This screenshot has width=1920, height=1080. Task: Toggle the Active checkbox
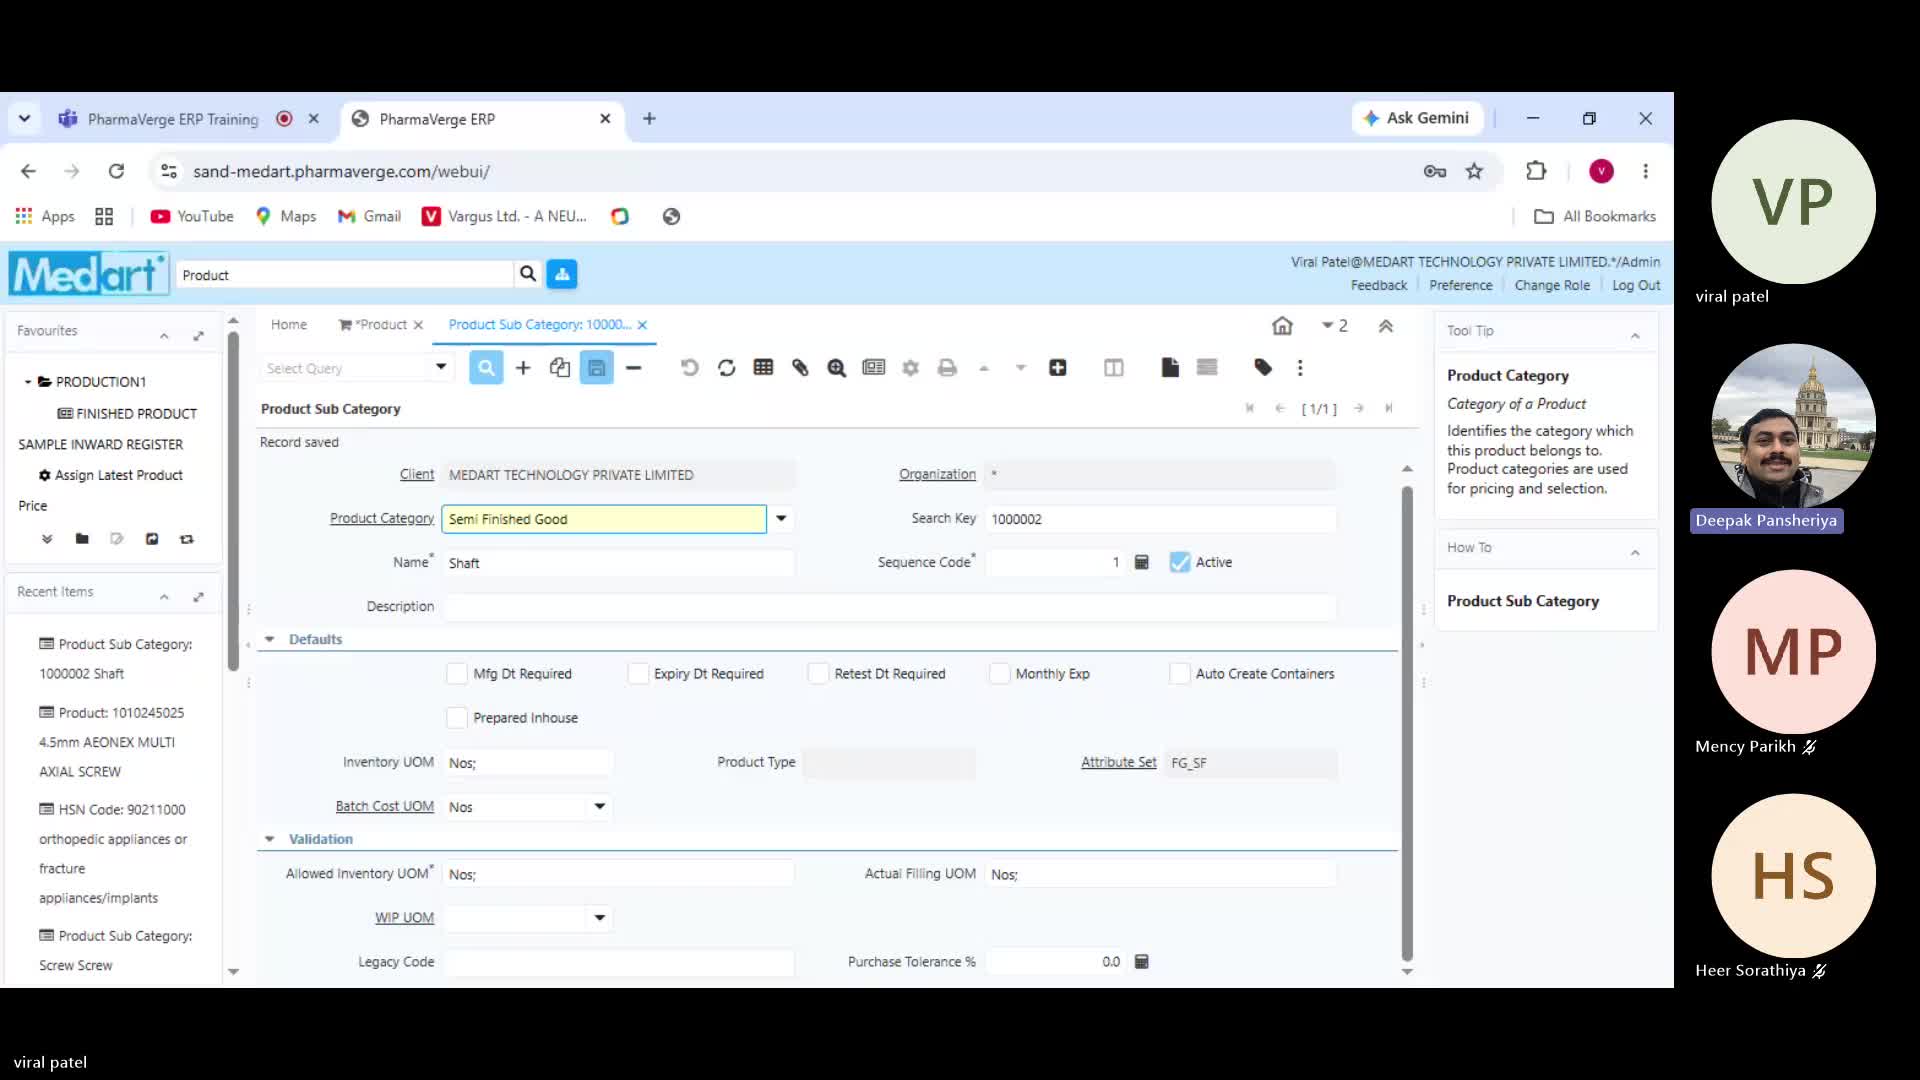pos(1180,562)
